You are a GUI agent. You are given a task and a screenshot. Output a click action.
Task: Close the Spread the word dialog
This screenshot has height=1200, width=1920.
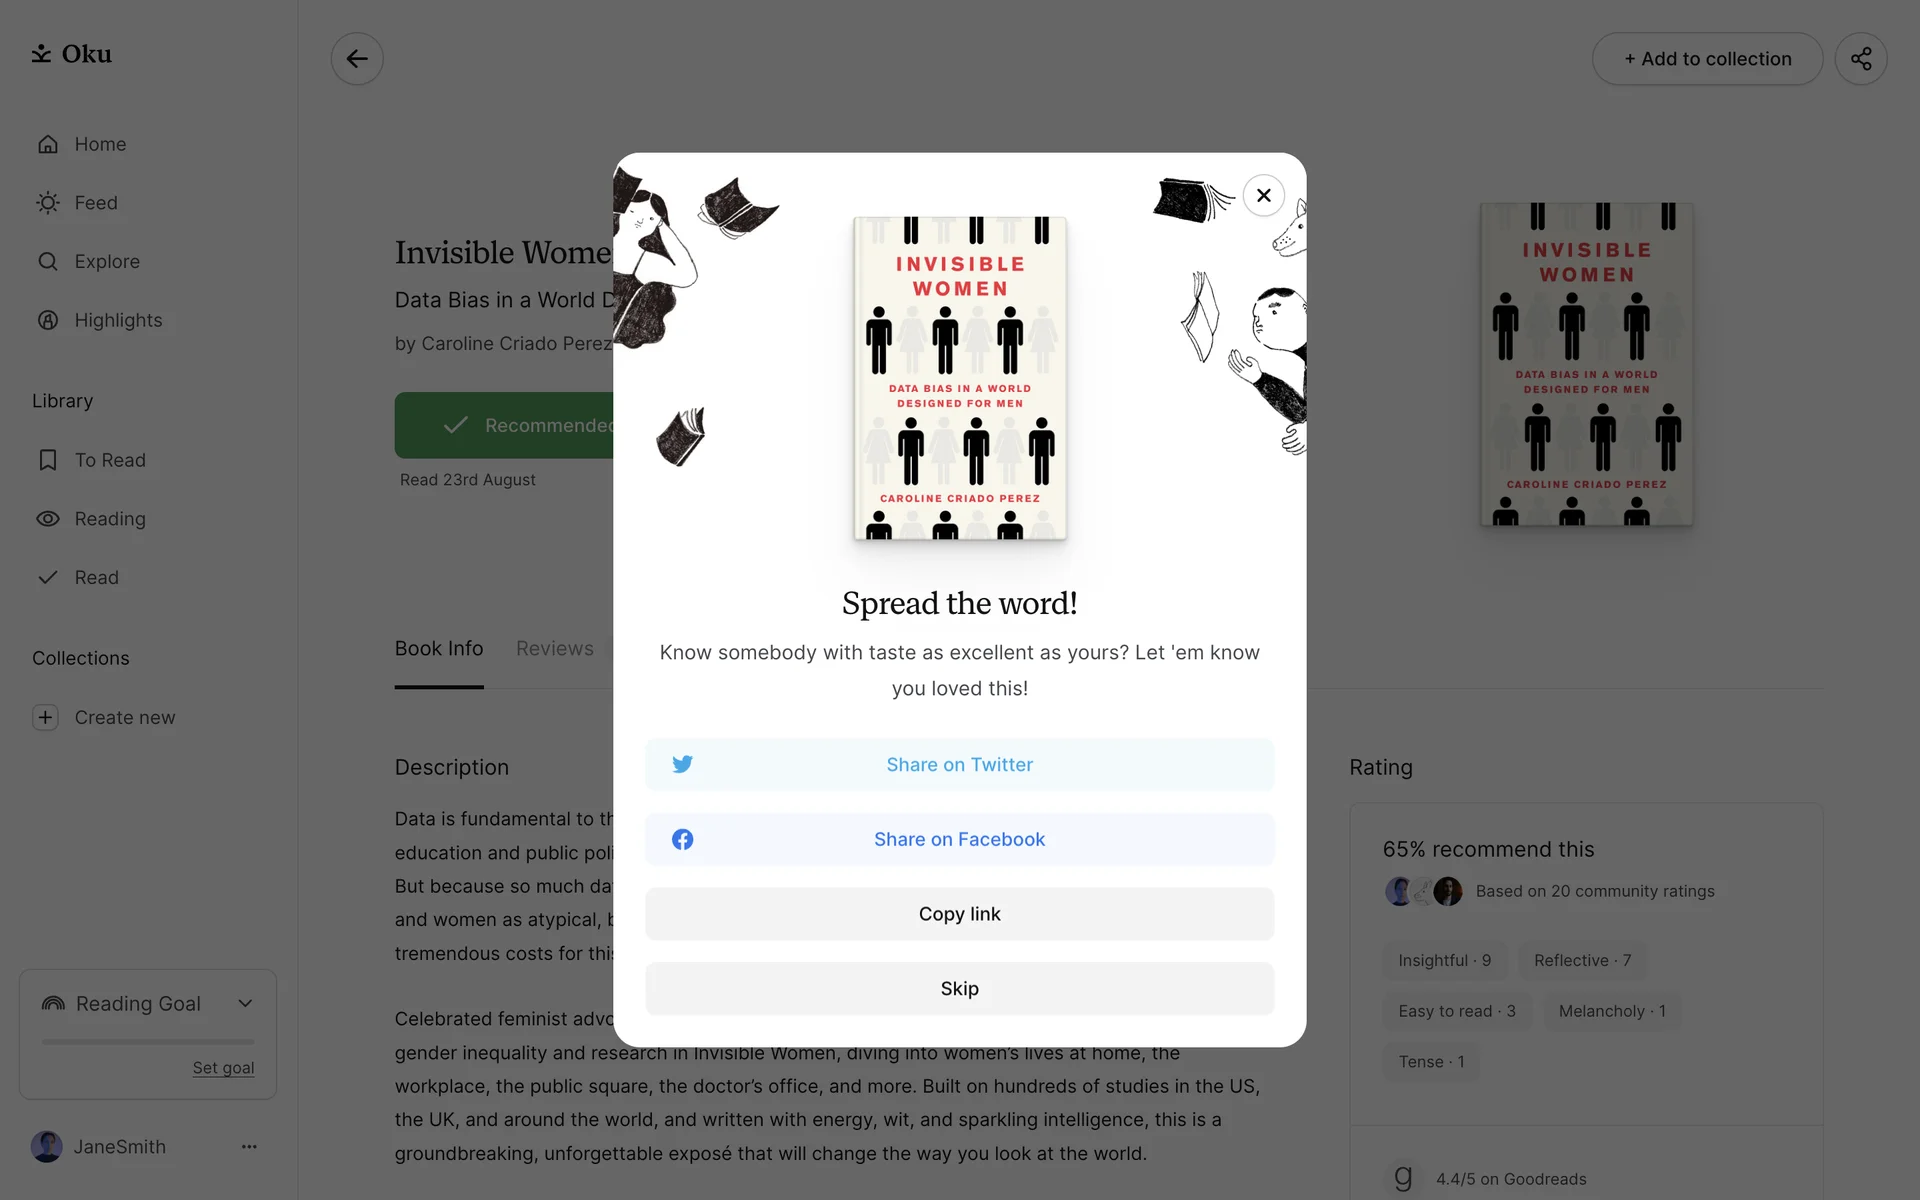[1263, 195]
